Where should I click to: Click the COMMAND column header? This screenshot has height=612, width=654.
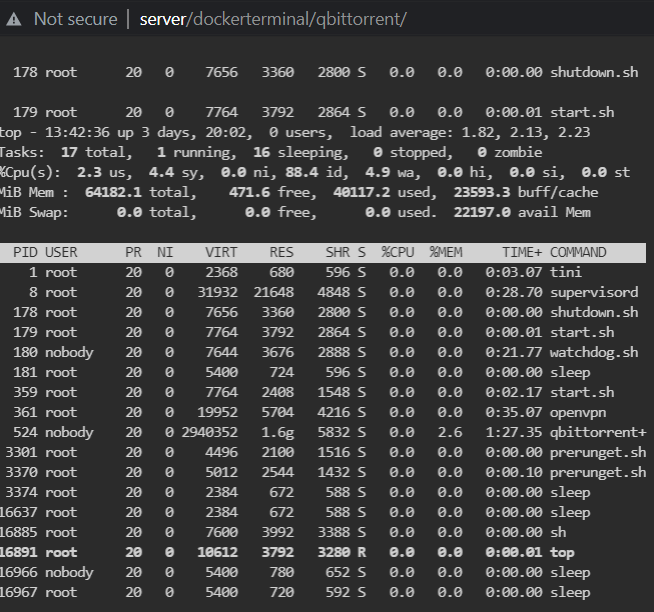pos(578,252)
